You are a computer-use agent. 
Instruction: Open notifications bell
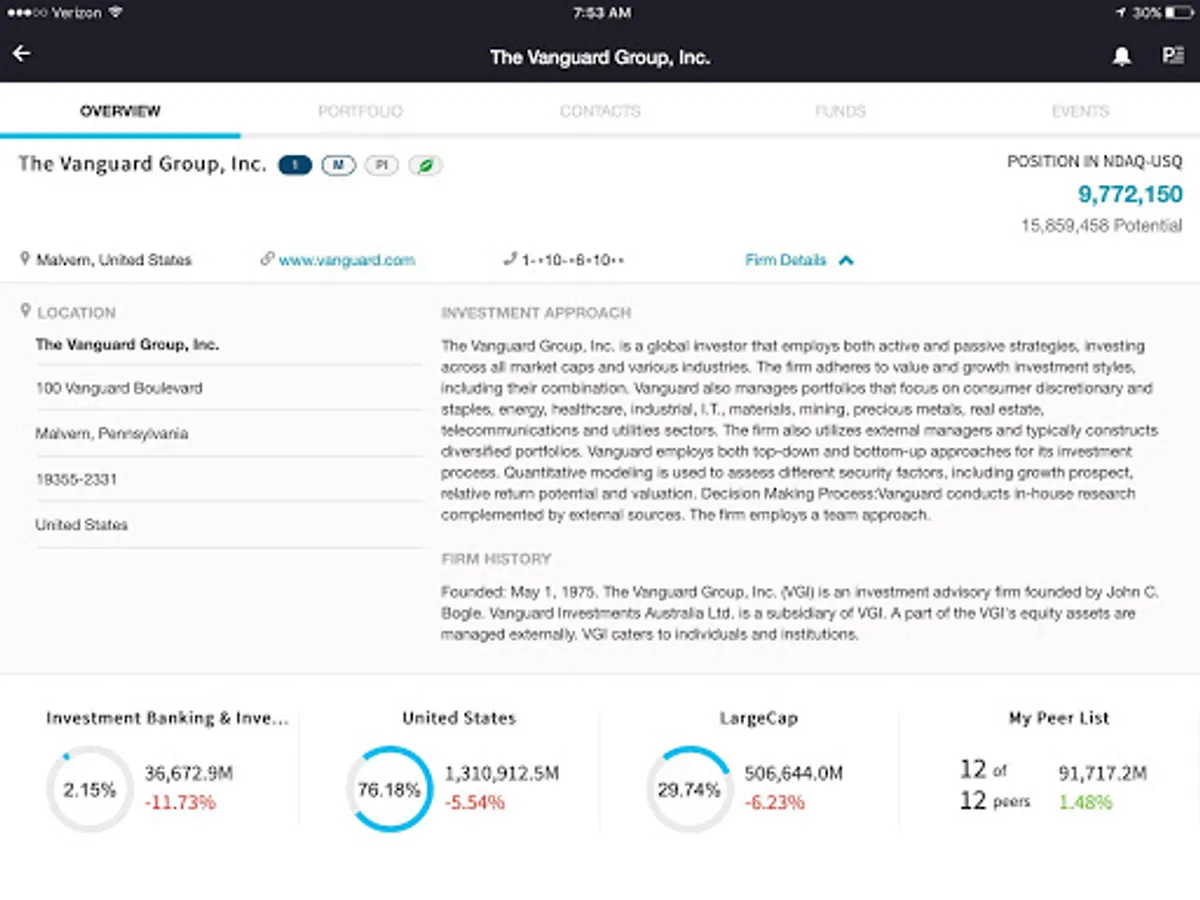pyautogui.click(x=1122, y=57)
